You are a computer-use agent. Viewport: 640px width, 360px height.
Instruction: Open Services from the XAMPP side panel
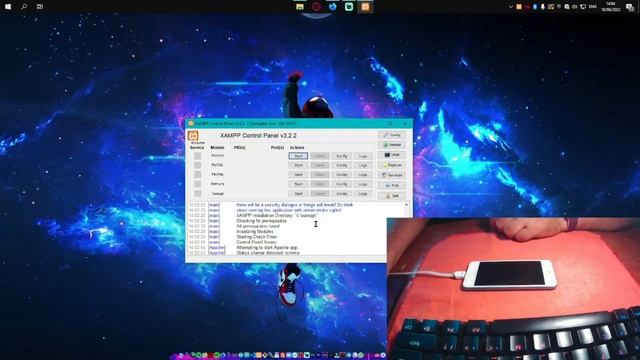pos(392,175)
